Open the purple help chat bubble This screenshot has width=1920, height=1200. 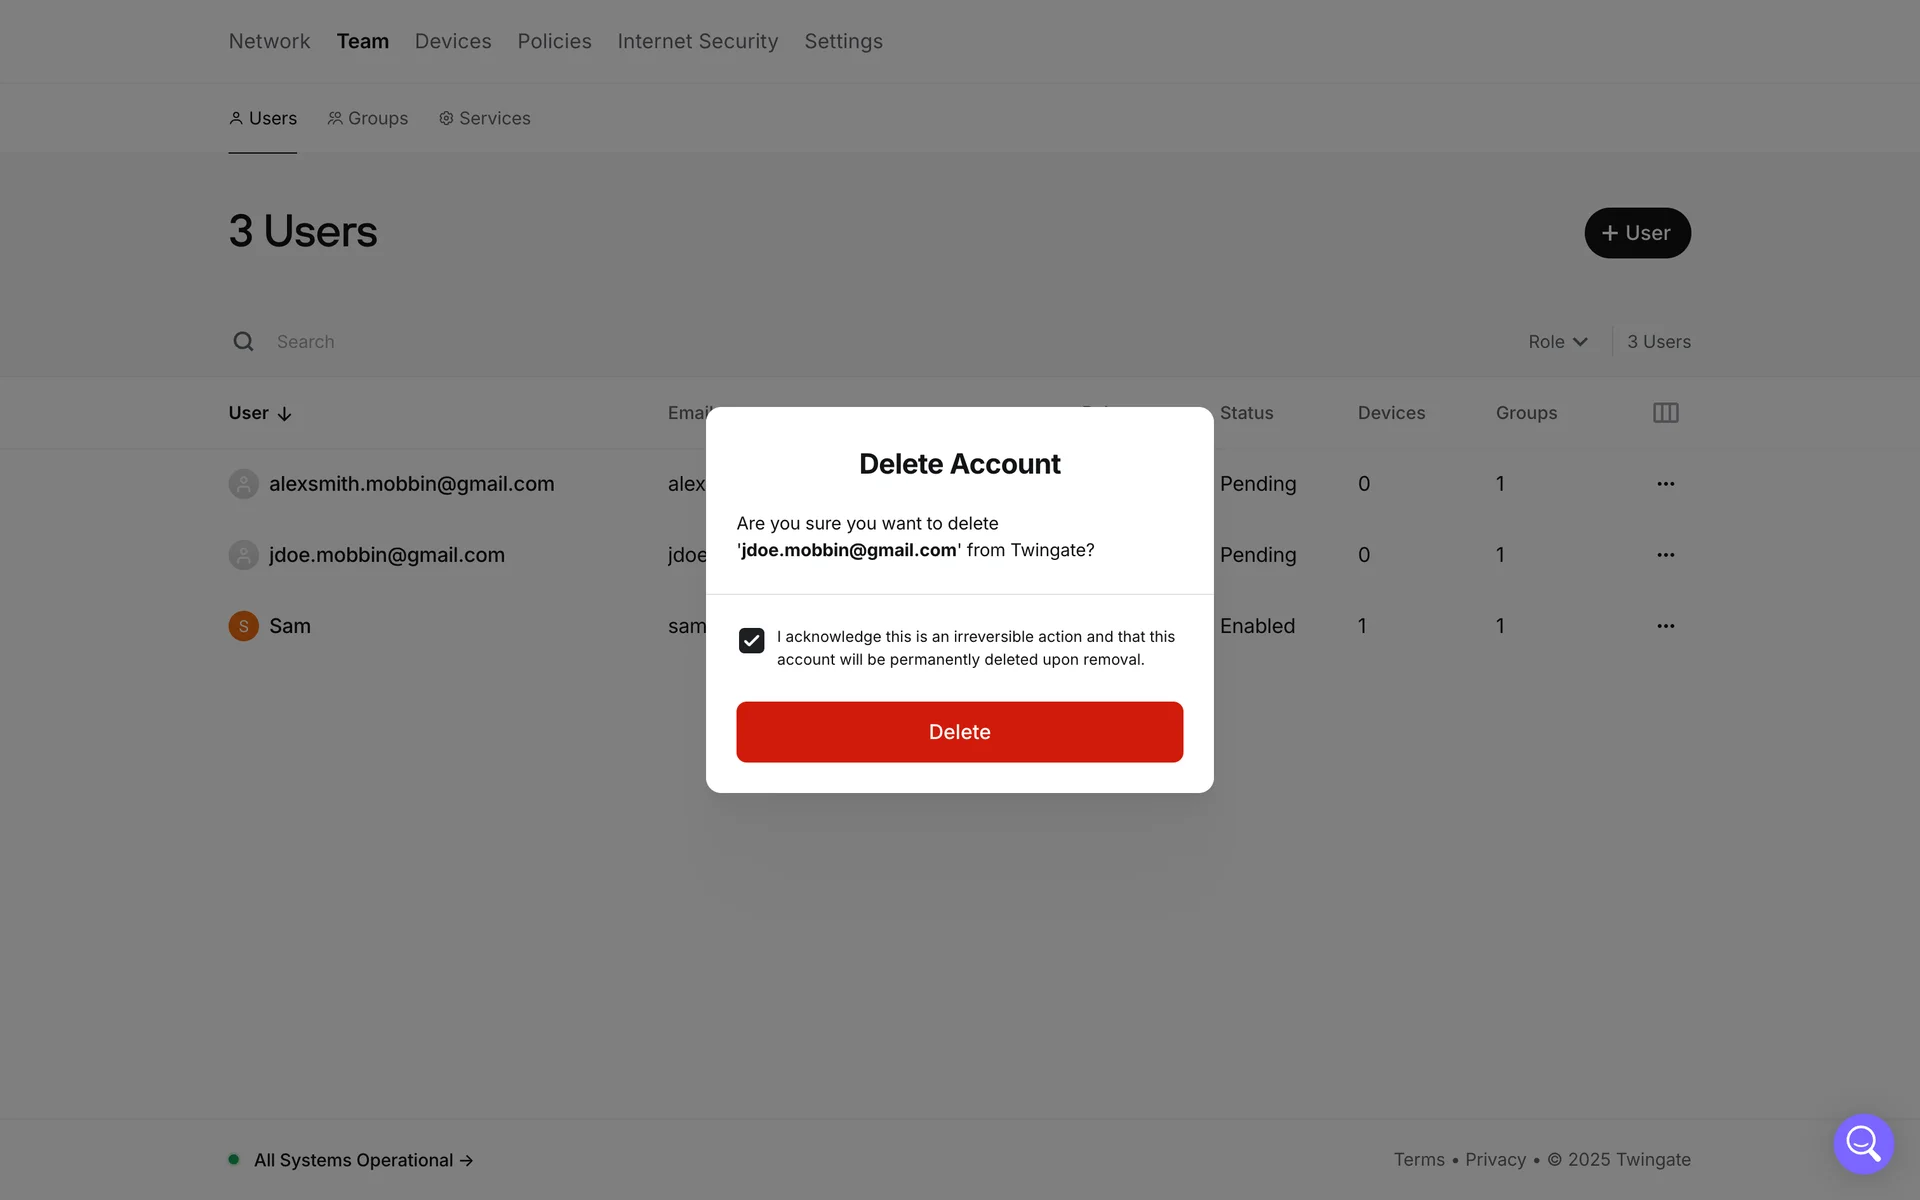1863,1143
